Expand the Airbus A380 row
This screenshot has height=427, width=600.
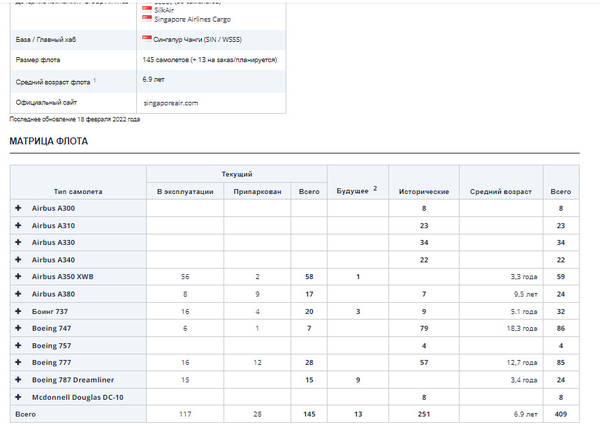pos(18,294)
